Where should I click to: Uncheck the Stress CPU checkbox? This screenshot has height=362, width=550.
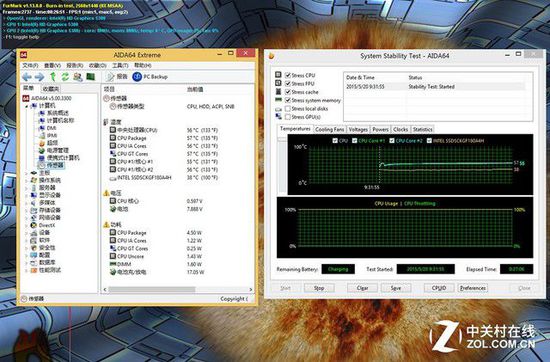coord(288,75)
